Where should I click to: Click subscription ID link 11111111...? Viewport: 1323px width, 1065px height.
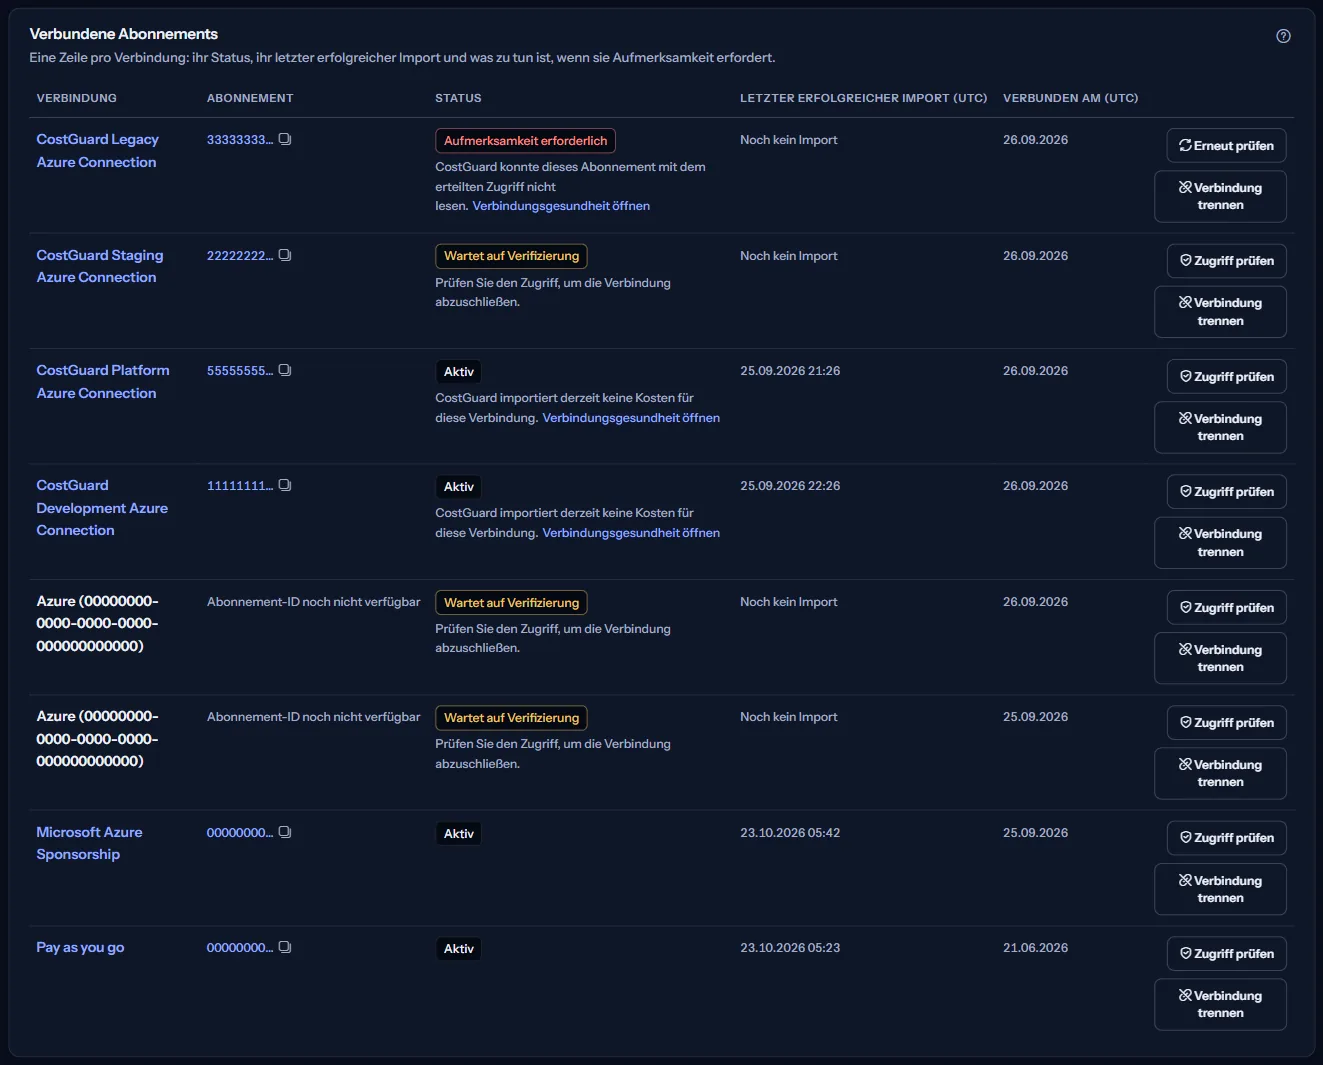[240, 485]
